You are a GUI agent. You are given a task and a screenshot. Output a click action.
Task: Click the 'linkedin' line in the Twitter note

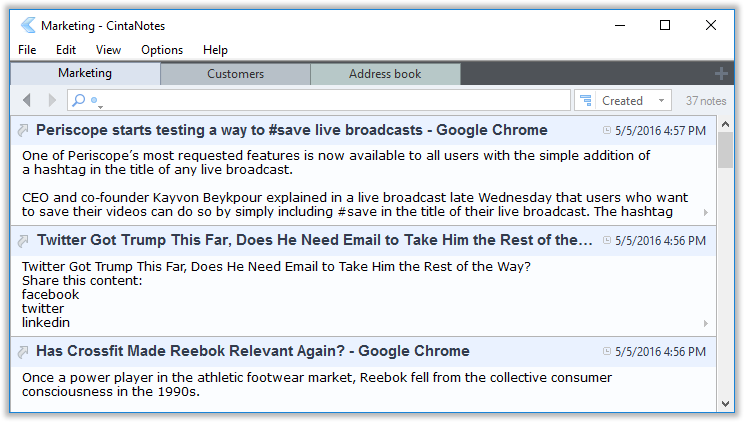46,322
